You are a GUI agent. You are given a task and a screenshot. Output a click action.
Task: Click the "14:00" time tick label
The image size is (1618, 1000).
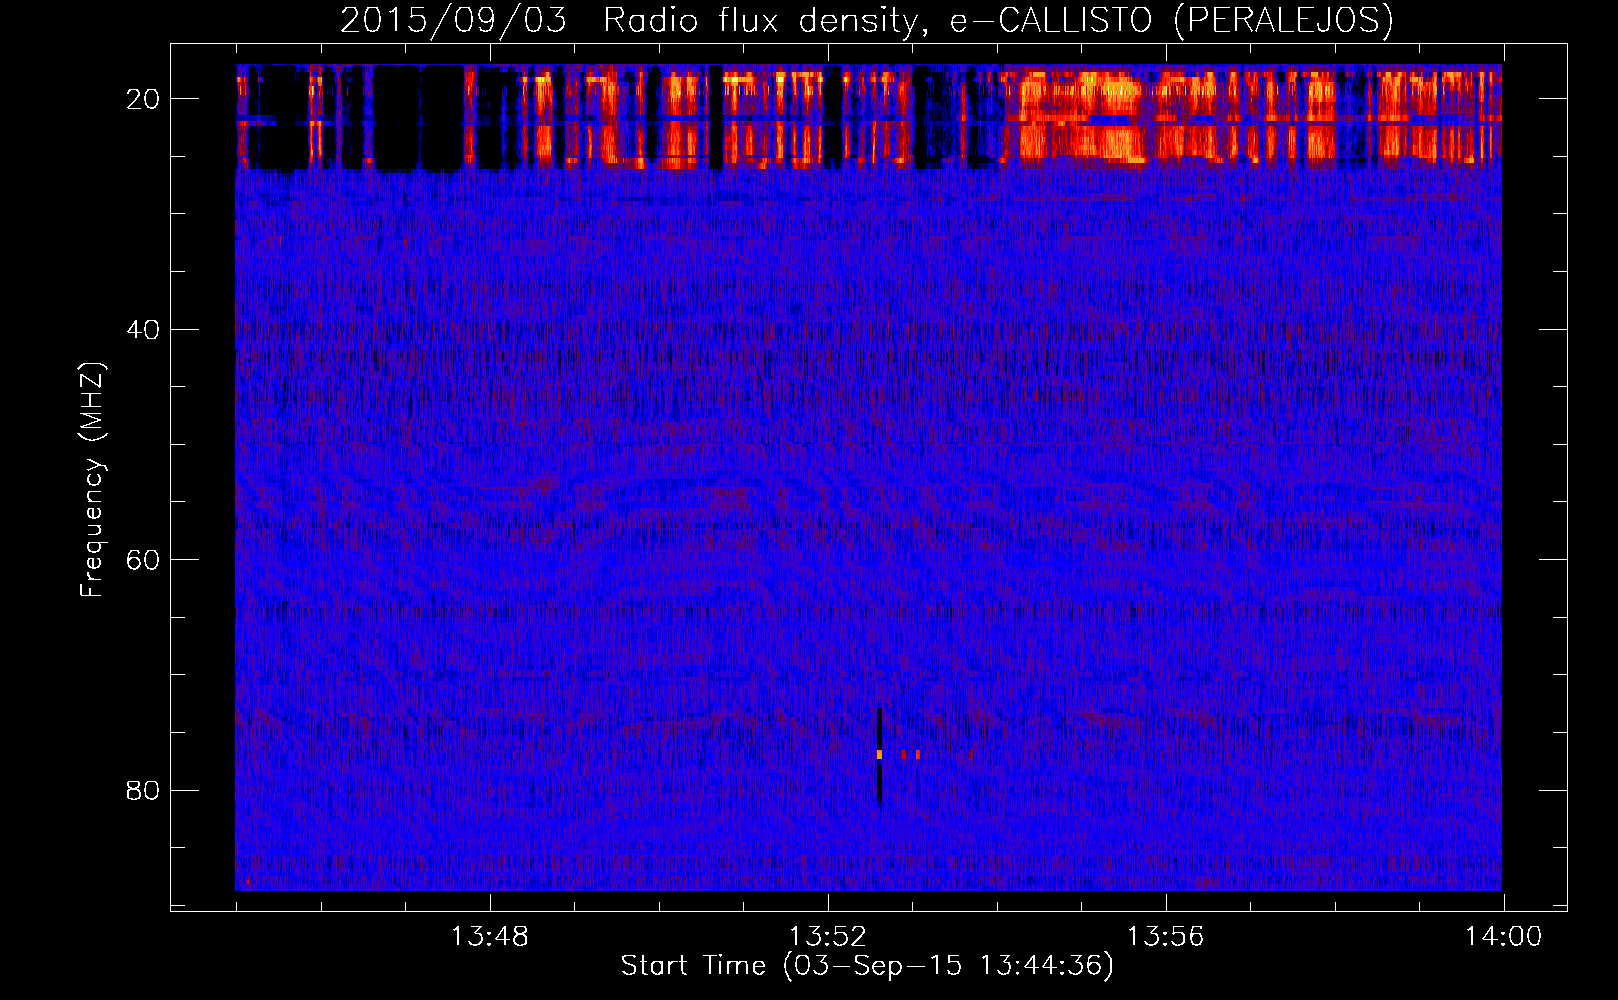(1504, 937)
